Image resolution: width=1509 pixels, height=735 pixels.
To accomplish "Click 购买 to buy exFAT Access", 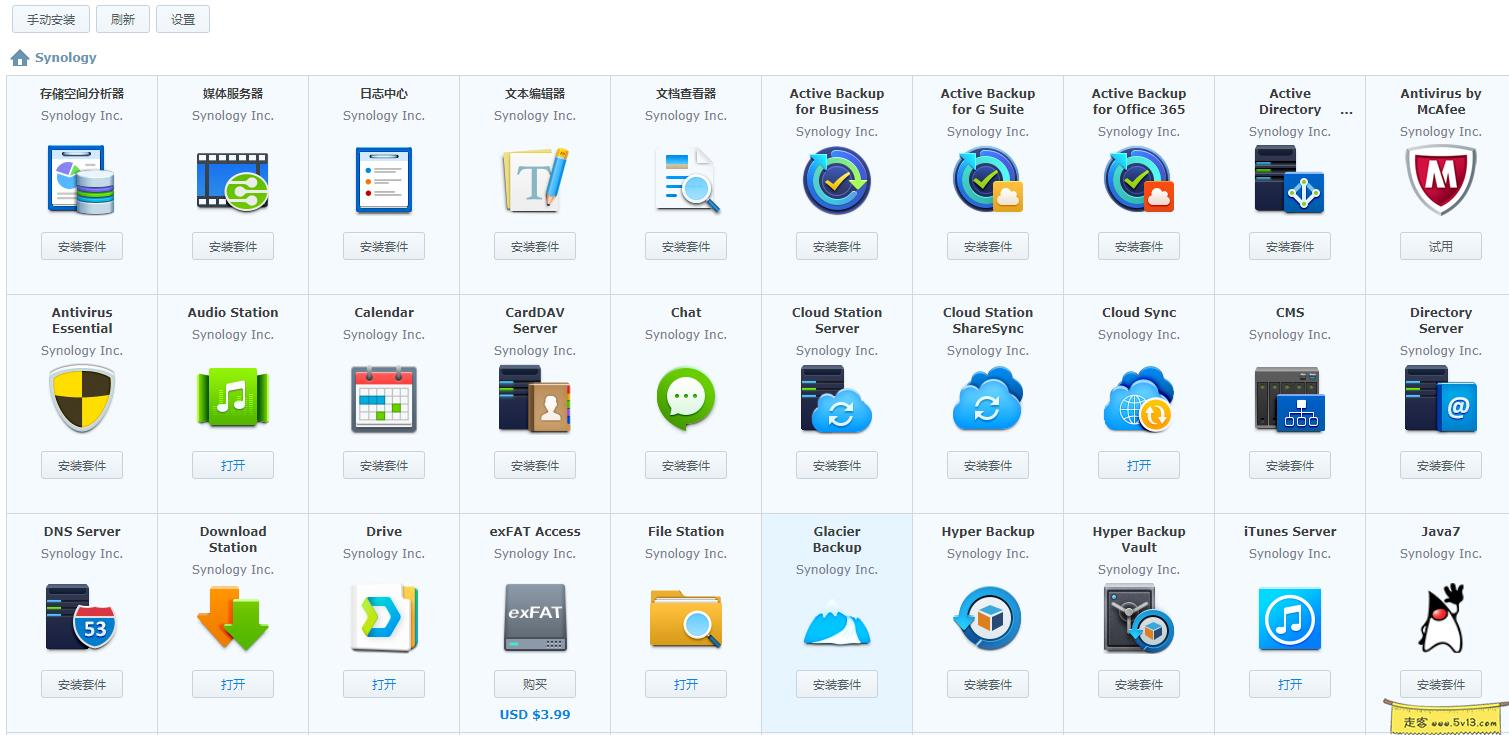I will [x=534, y=684].
